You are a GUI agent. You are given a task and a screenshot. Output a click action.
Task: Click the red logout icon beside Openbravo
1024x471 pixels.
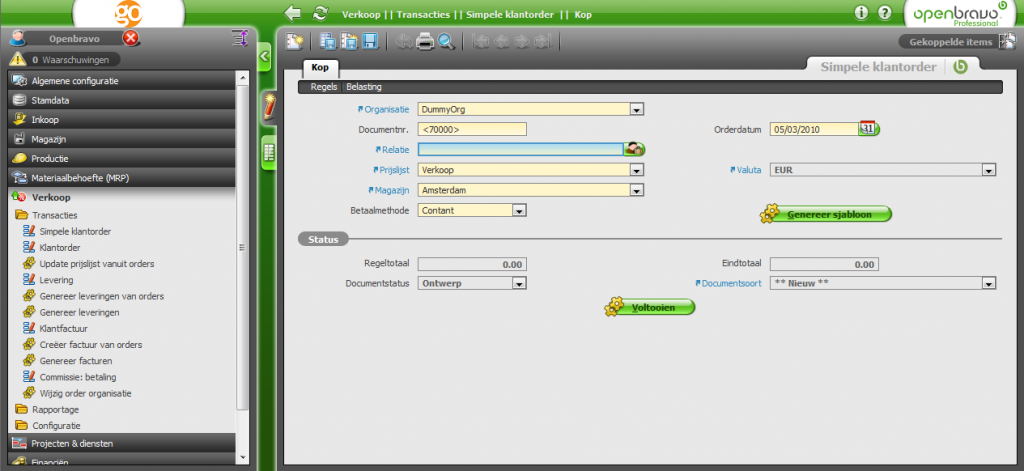pyautogui.click(x=131, y=38)
